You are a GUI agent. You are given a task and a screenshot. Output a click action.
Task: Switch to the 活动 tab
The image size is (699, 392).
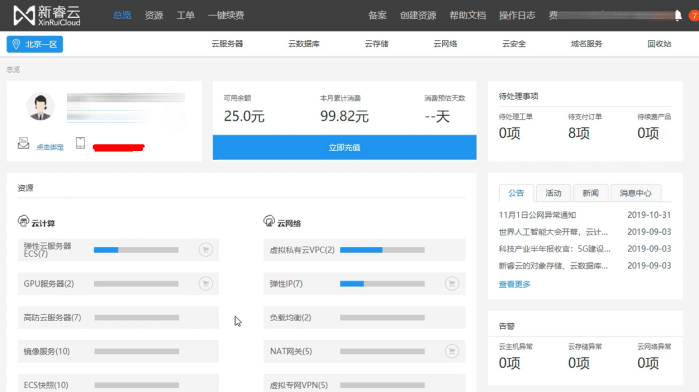553,193
